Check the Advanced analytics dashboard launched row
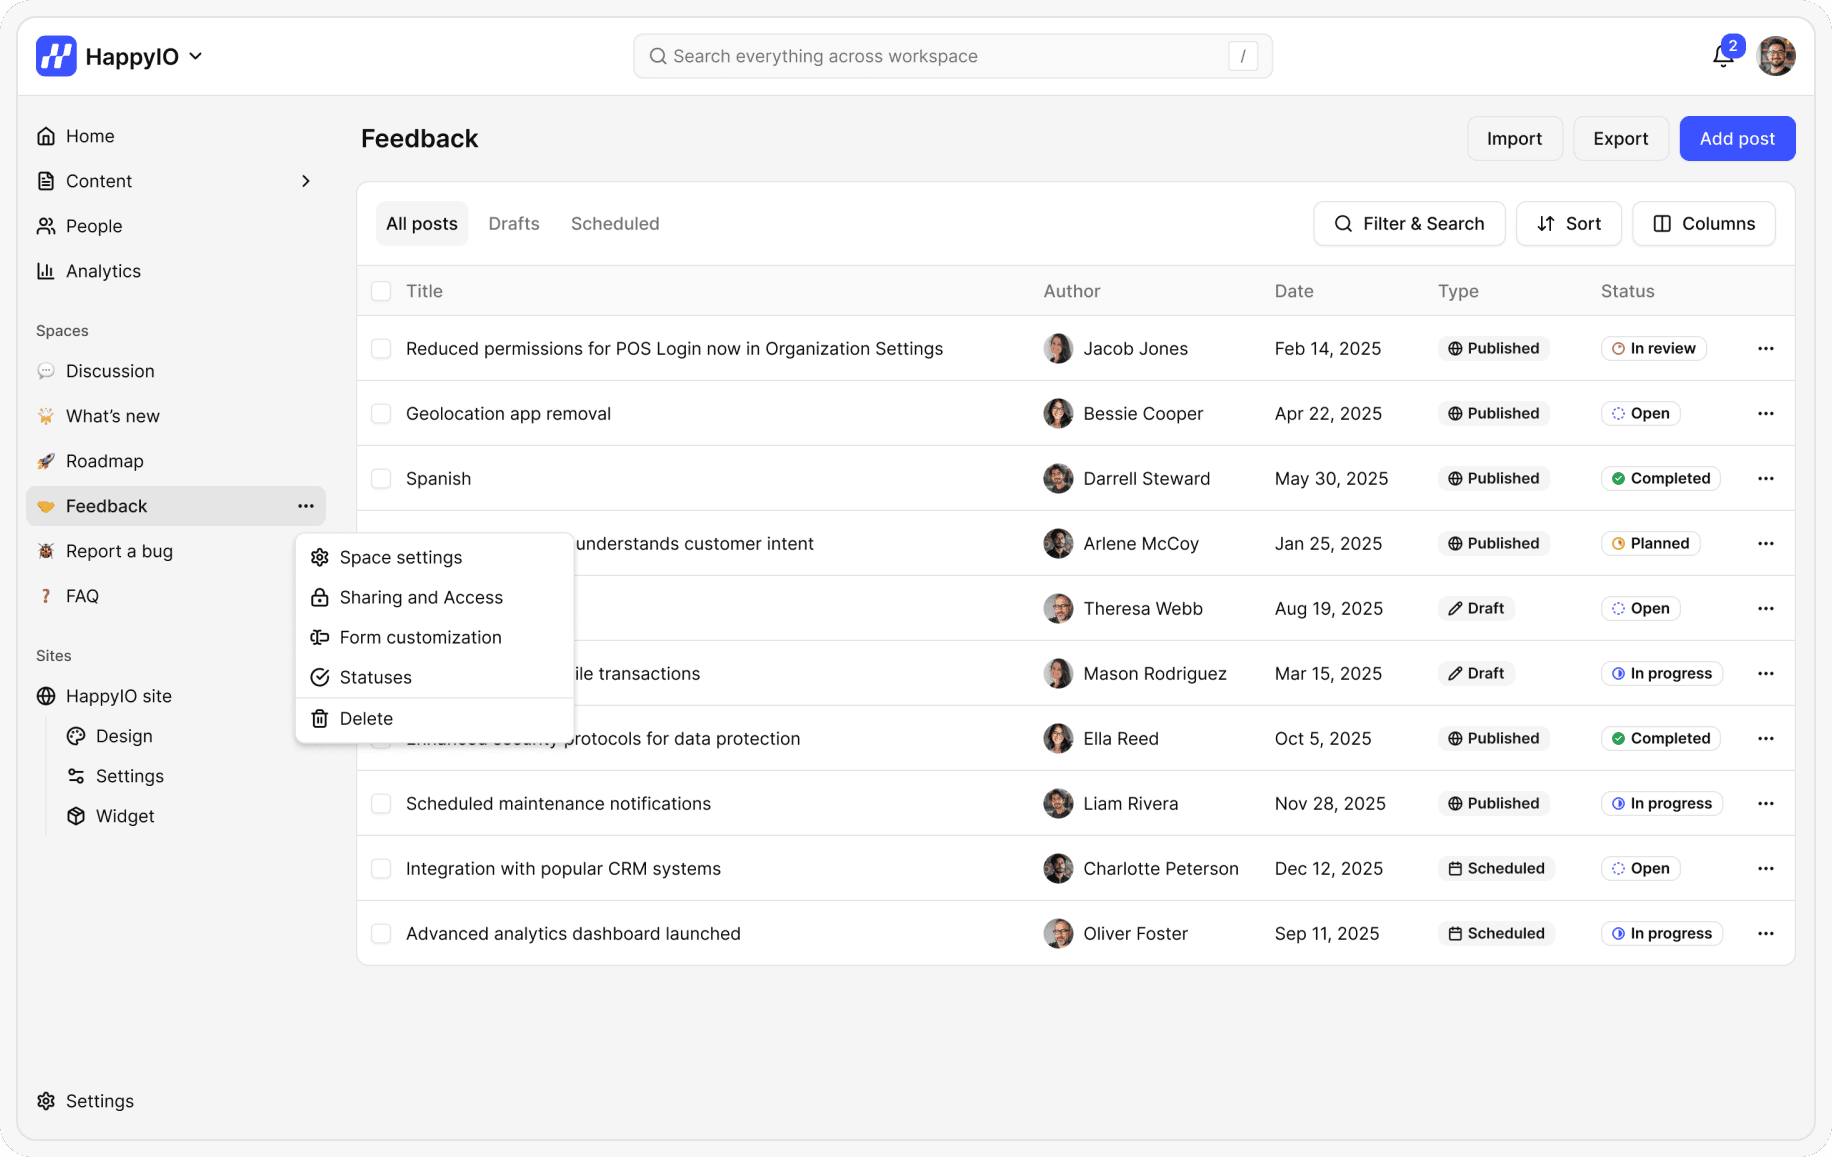Viewport: 1832px width, 1157px height. tap(381, 933)
